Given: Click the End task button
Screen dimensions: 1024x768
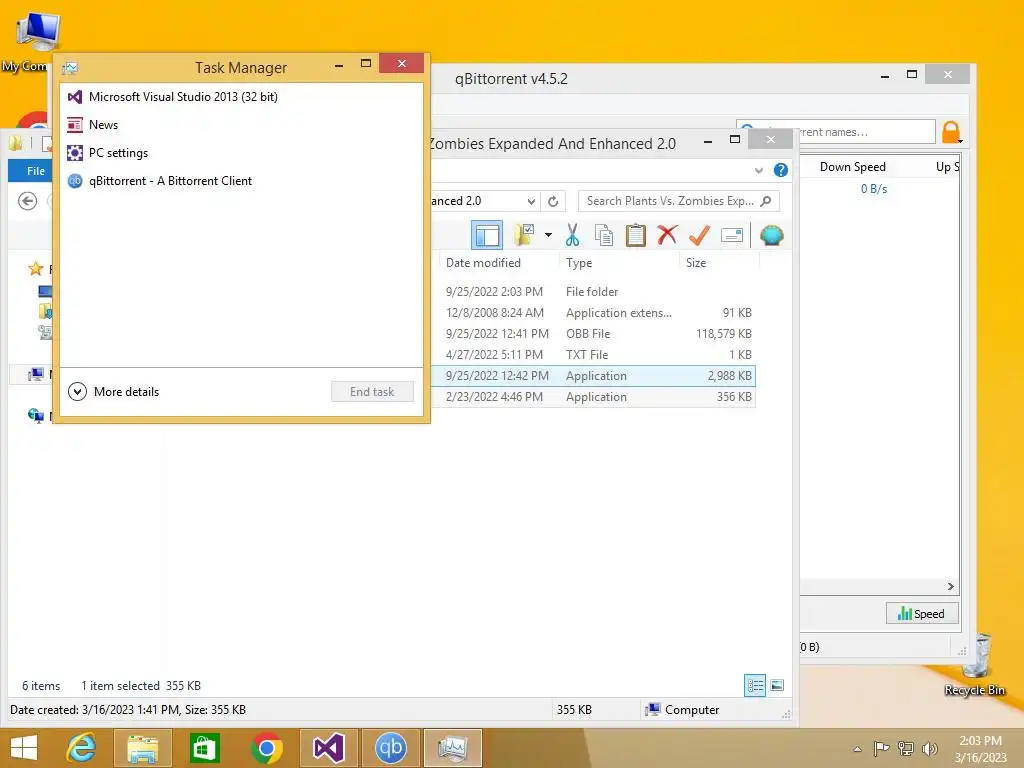Looking at the screenshot, I should click(372, 392).
